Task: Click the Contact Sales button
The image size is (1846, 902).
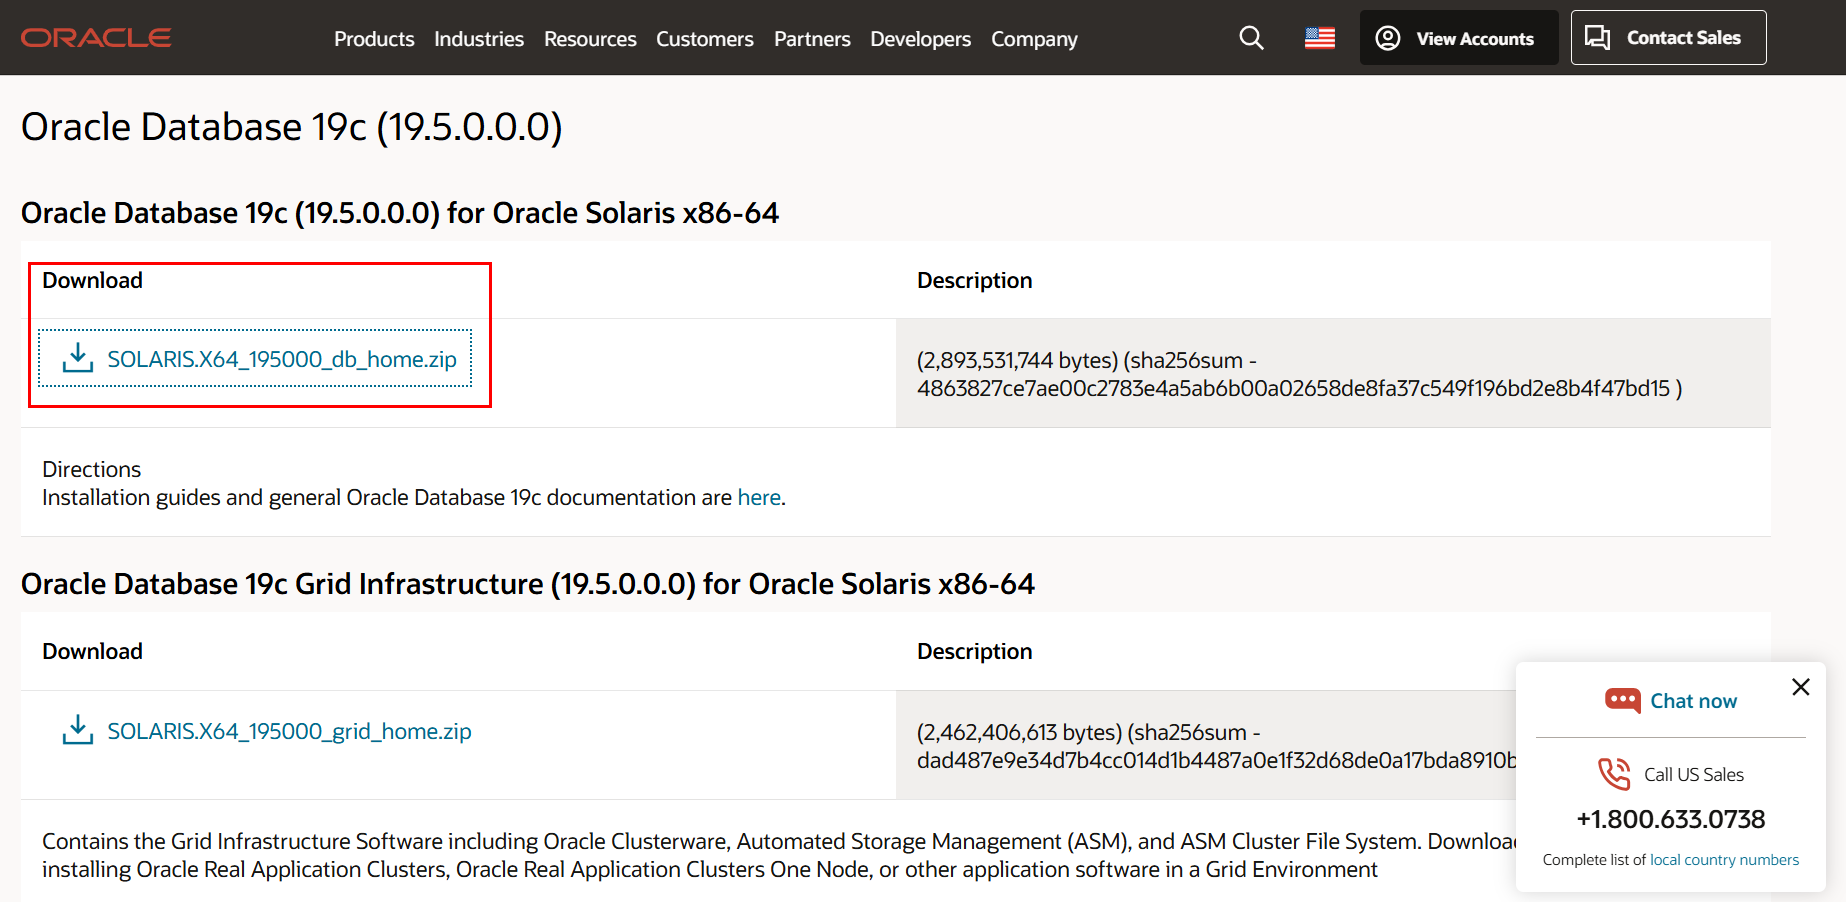Action: tap(1668, 38)
